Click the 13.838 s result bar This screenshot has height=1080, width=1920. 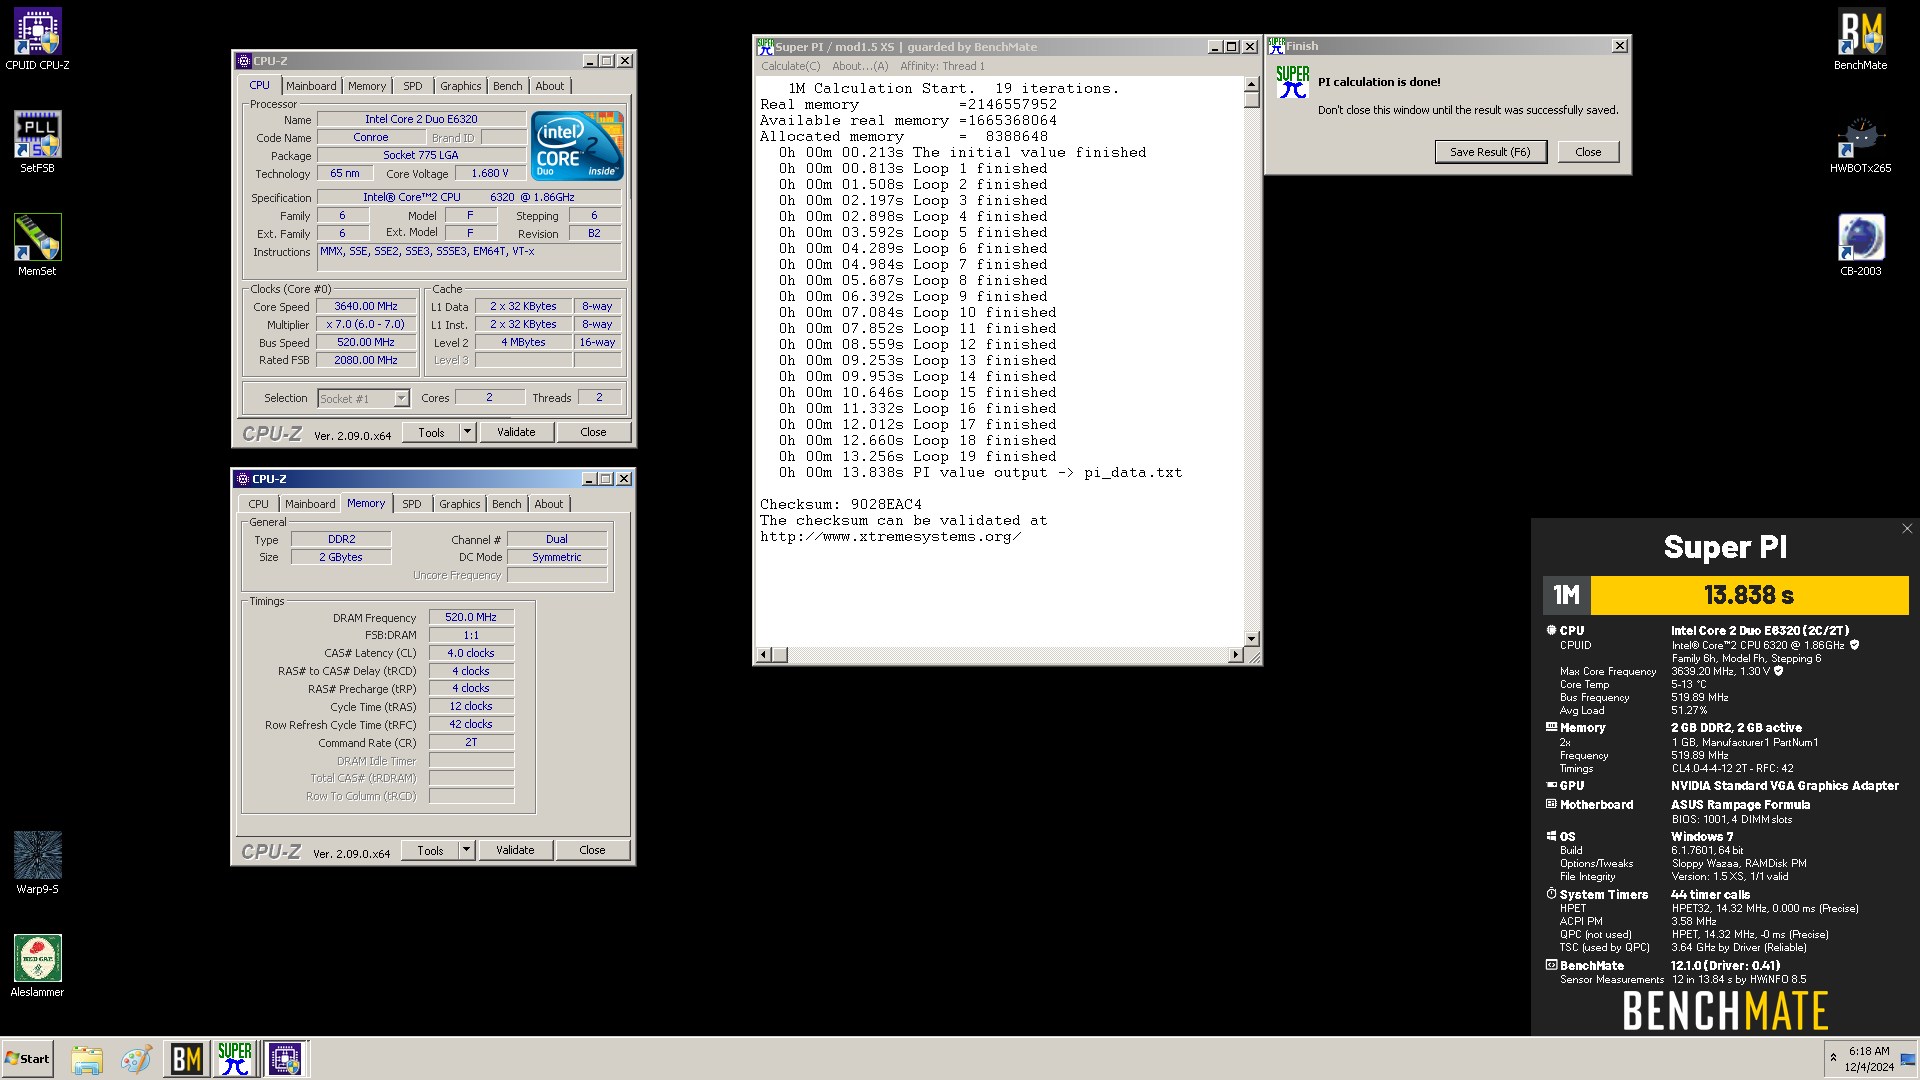1749,595
